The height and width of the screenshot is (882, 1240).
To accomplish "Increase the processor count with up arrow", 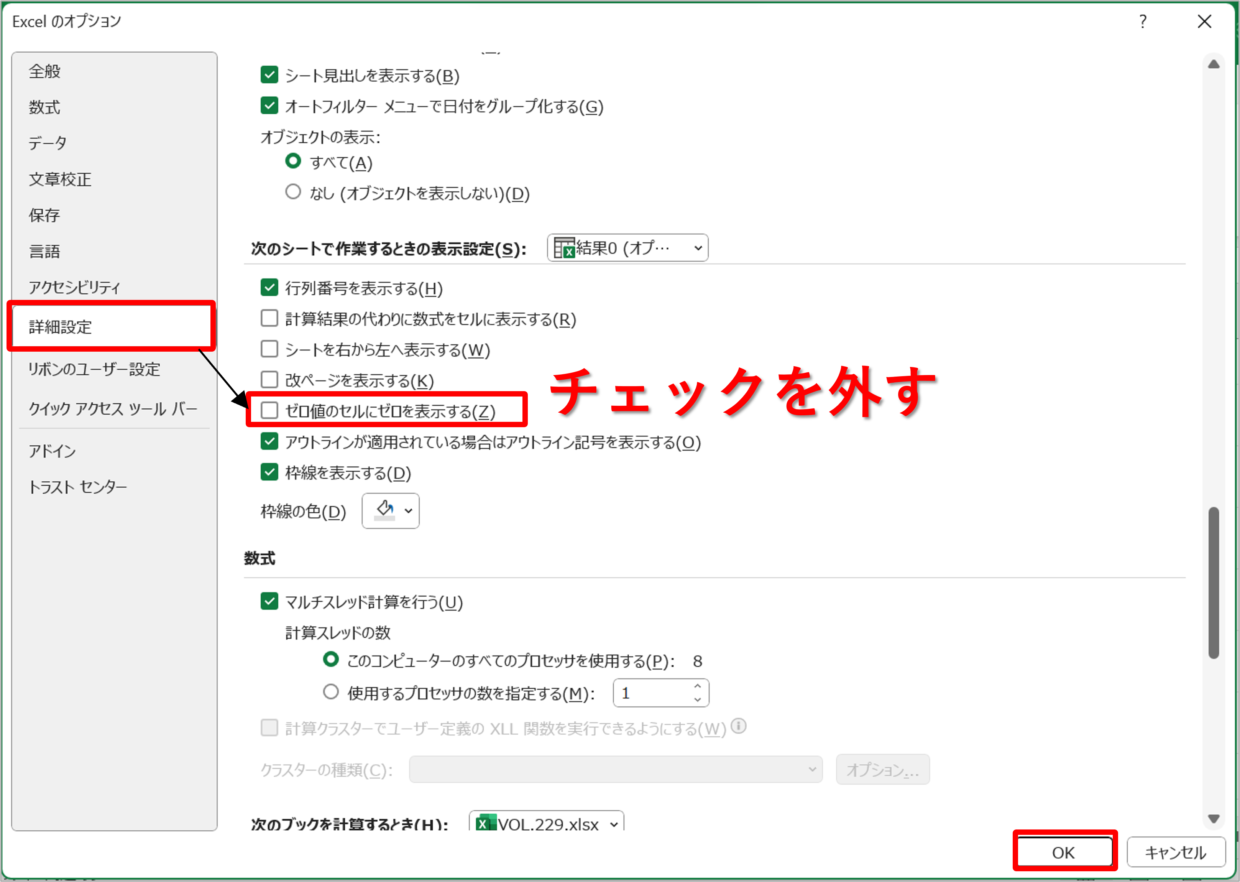I will (698, 687).
